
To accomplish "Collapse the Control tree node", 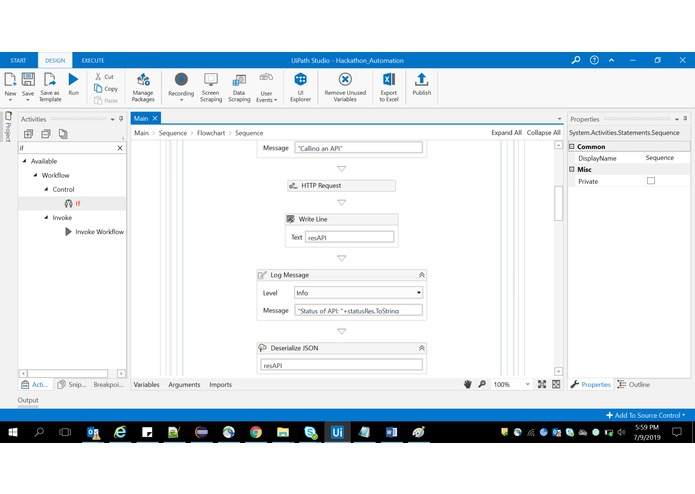I will click(46, 189).
